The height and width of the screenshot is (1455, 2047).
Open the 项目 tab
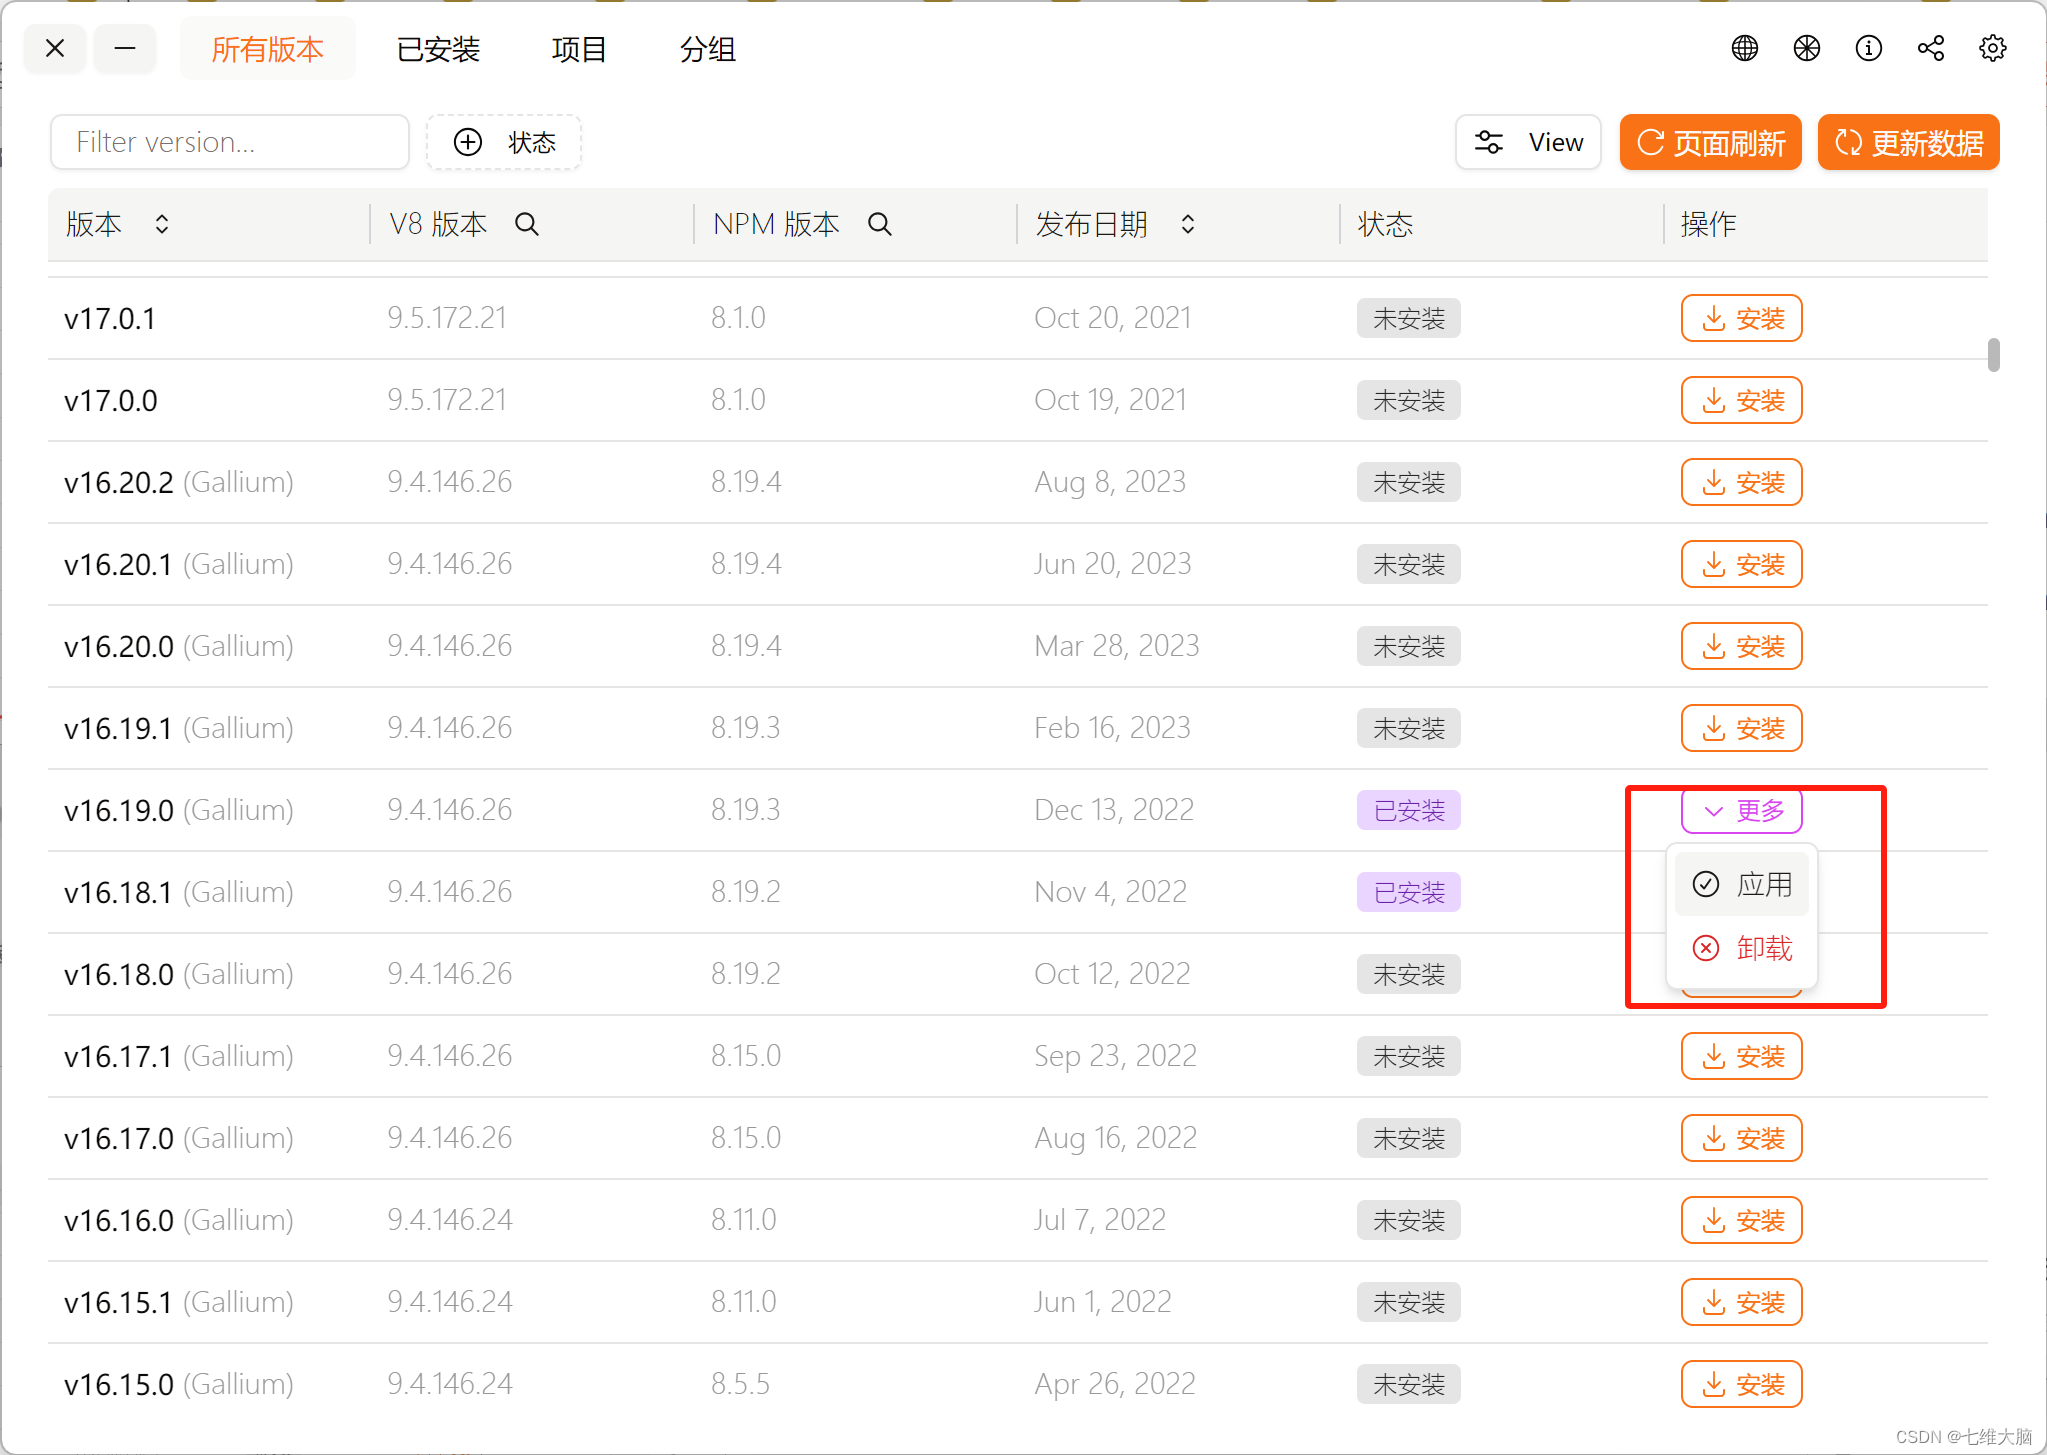[579, 49]
